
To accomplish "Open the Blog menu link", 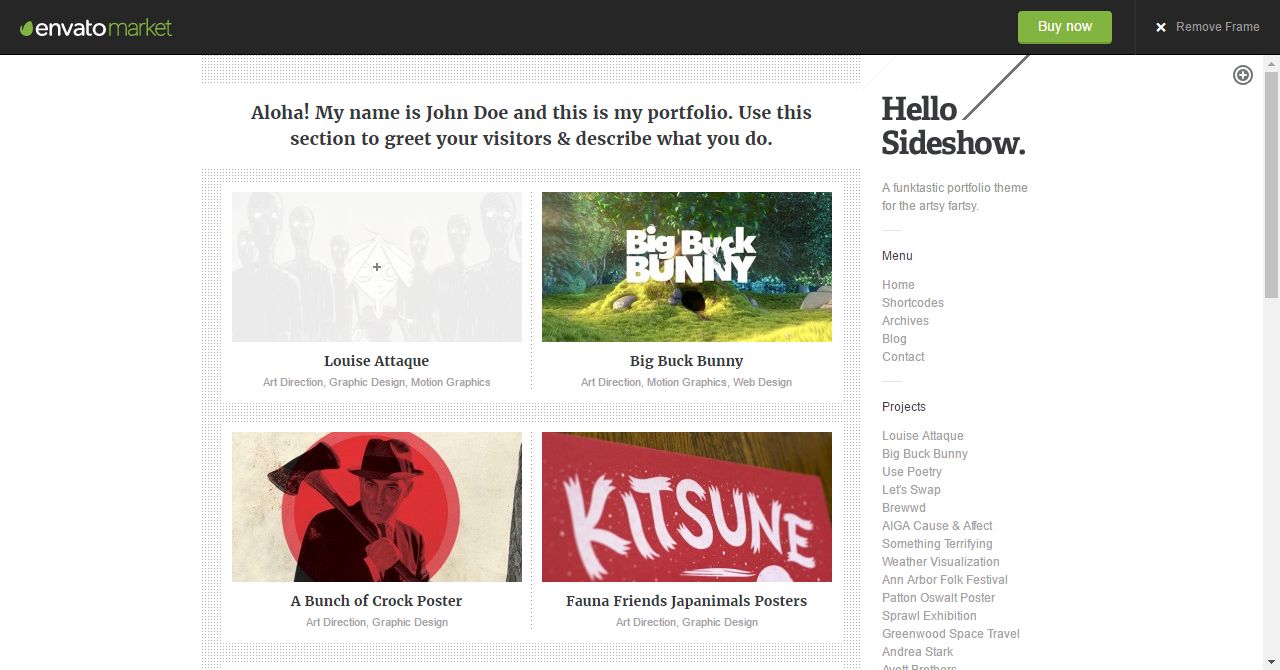I will [894, 339].
